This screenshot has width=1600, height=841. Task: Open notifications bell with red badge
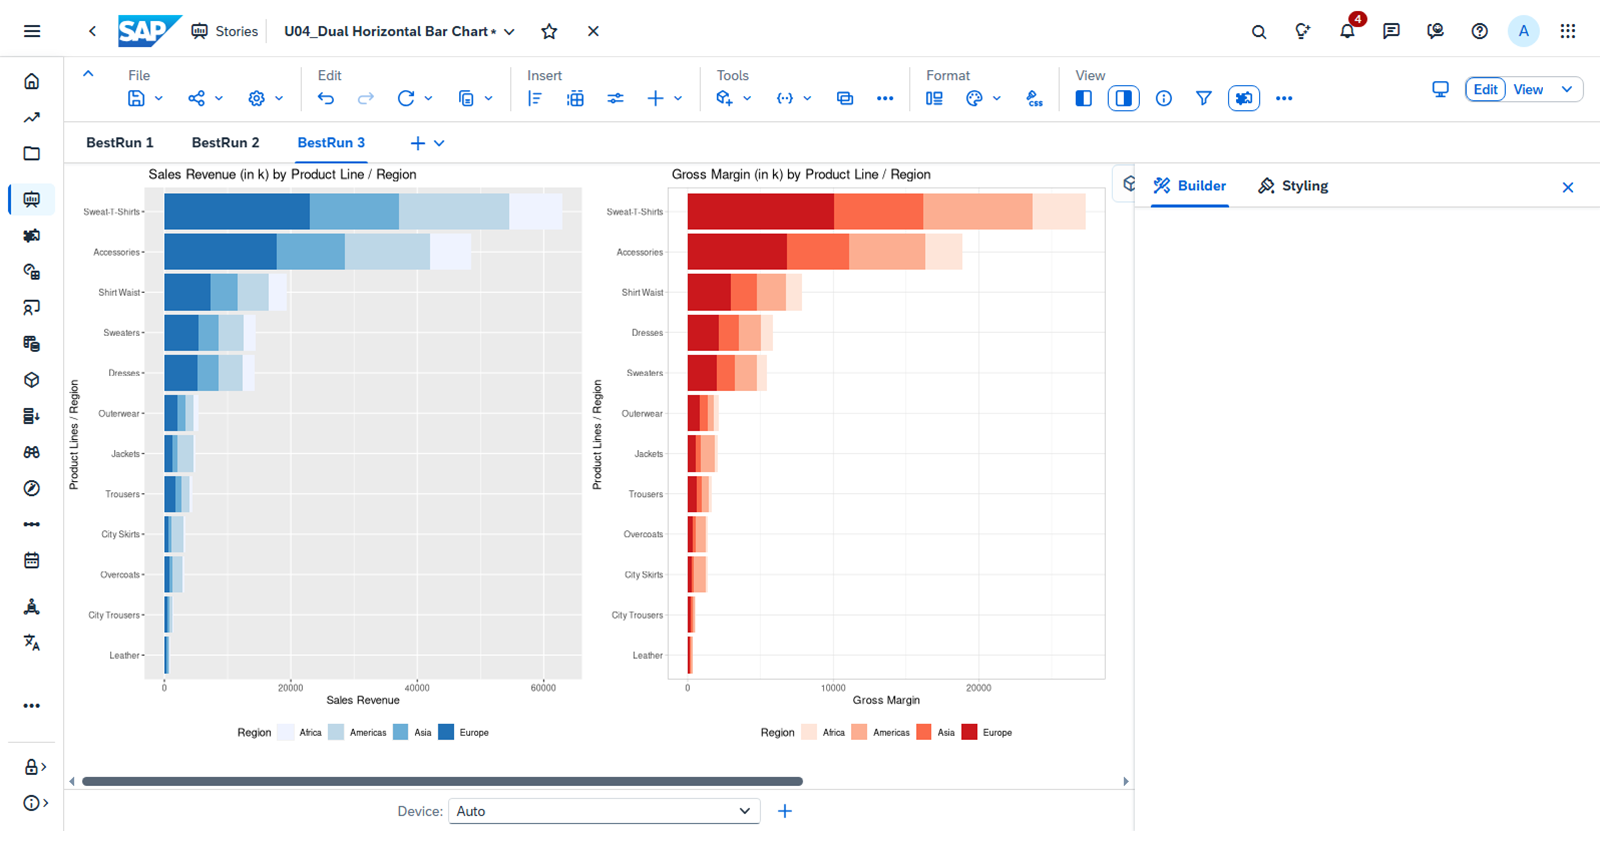(1348, 30)
